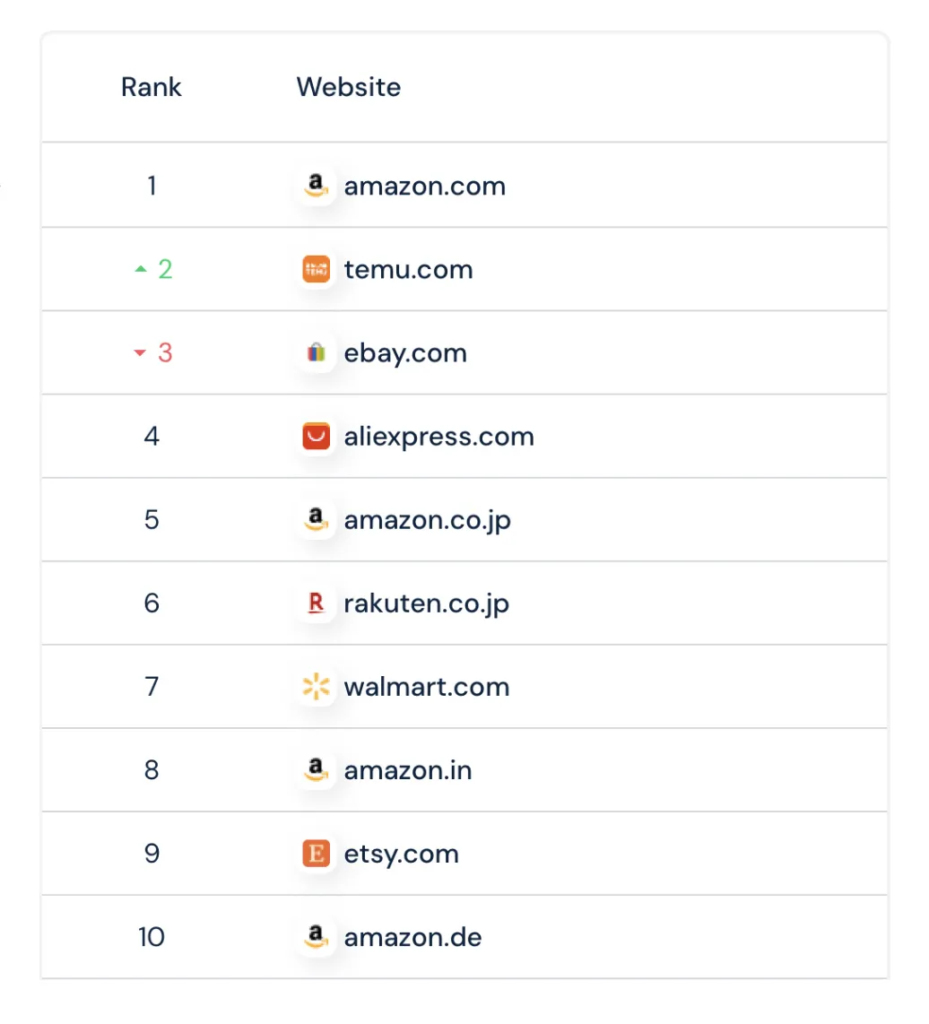Open the aliexpress.com link
The width and height of the screenshot is (929, 1024).
point(439,436)
